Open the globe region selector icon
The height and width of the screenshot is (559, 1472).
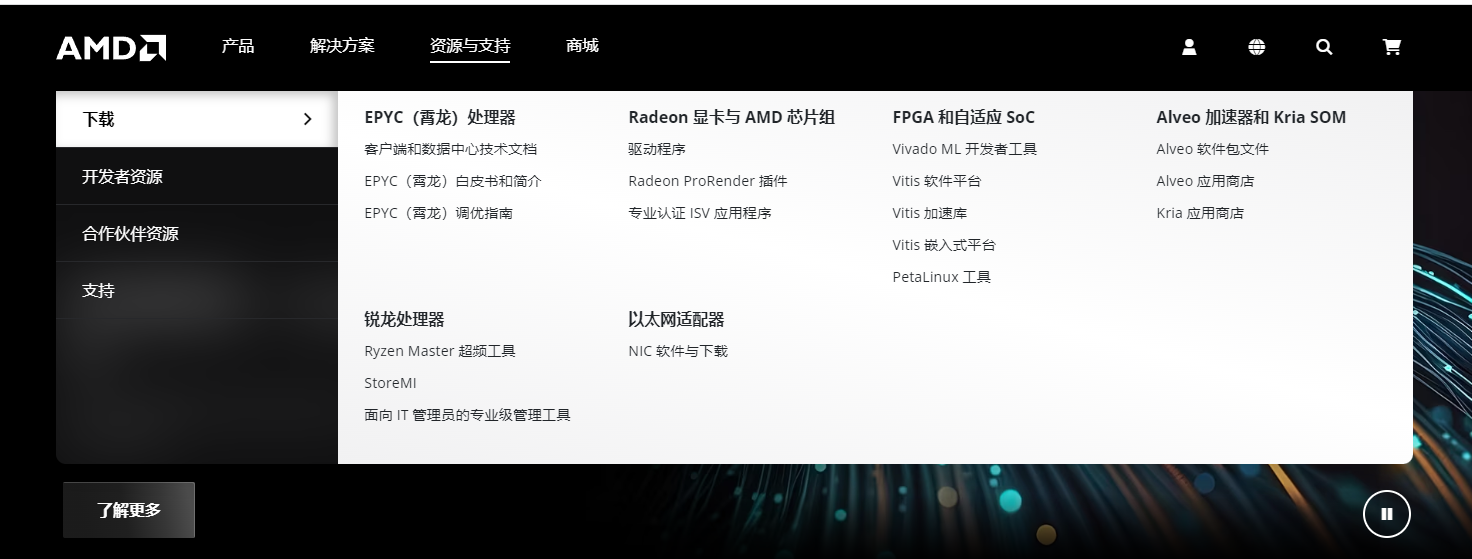tap(1257, 47)
